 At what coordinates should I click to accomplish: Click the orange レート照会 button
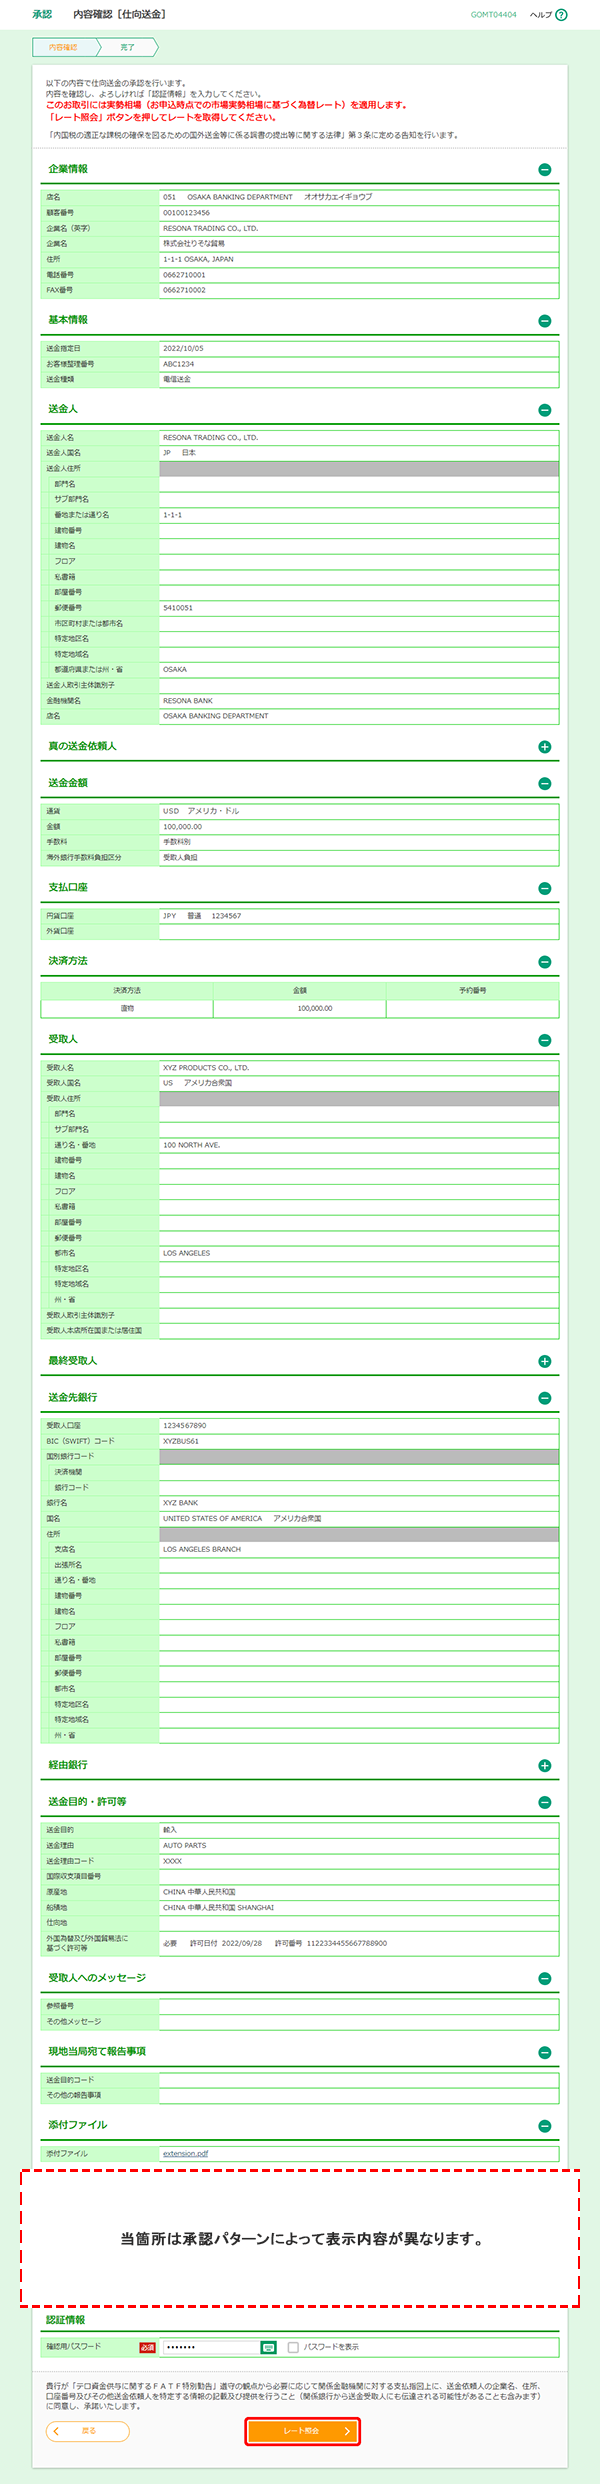click(302, 2431)
